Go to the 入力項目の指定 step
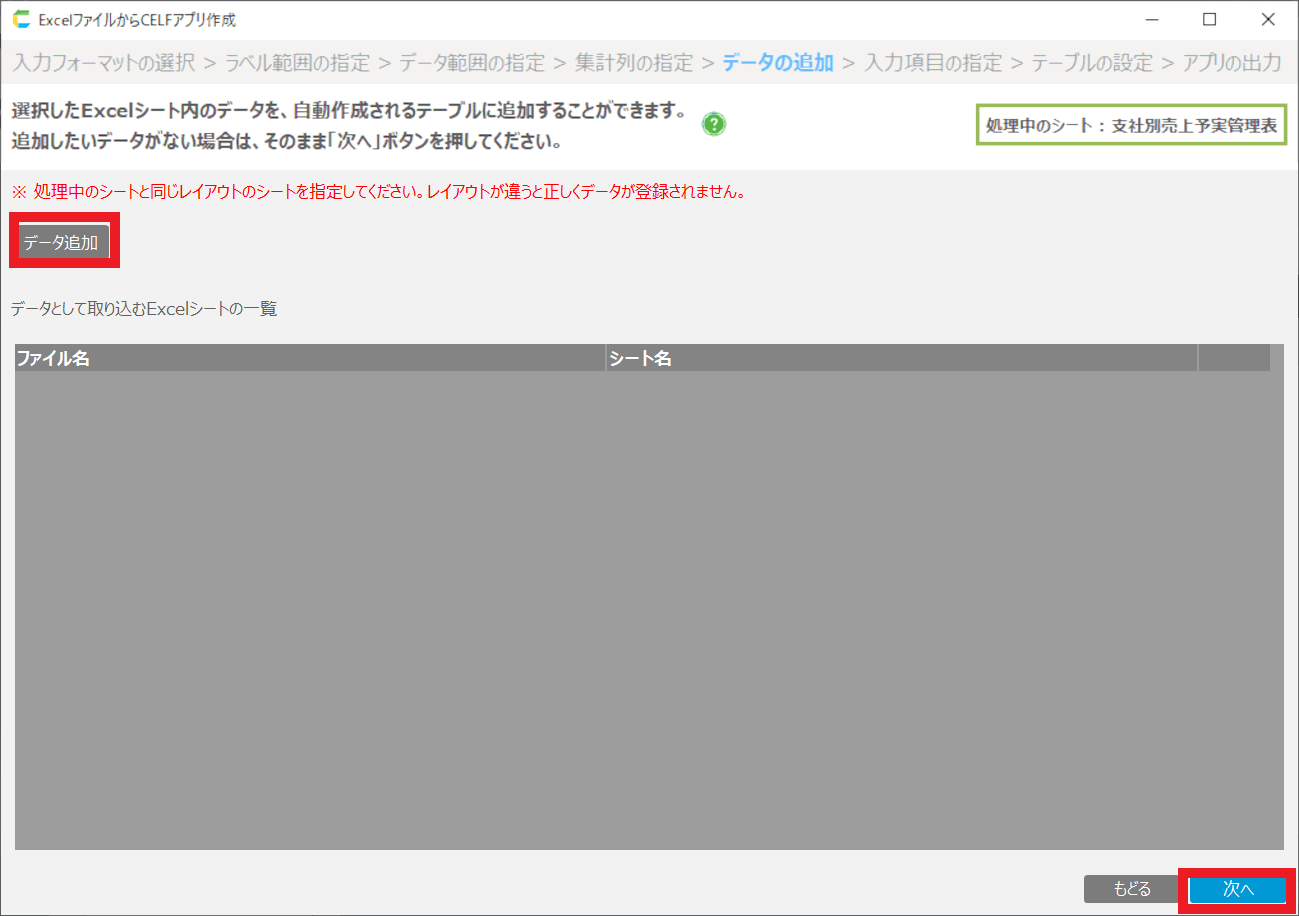Screen dimensions: 1299x916 932,63
